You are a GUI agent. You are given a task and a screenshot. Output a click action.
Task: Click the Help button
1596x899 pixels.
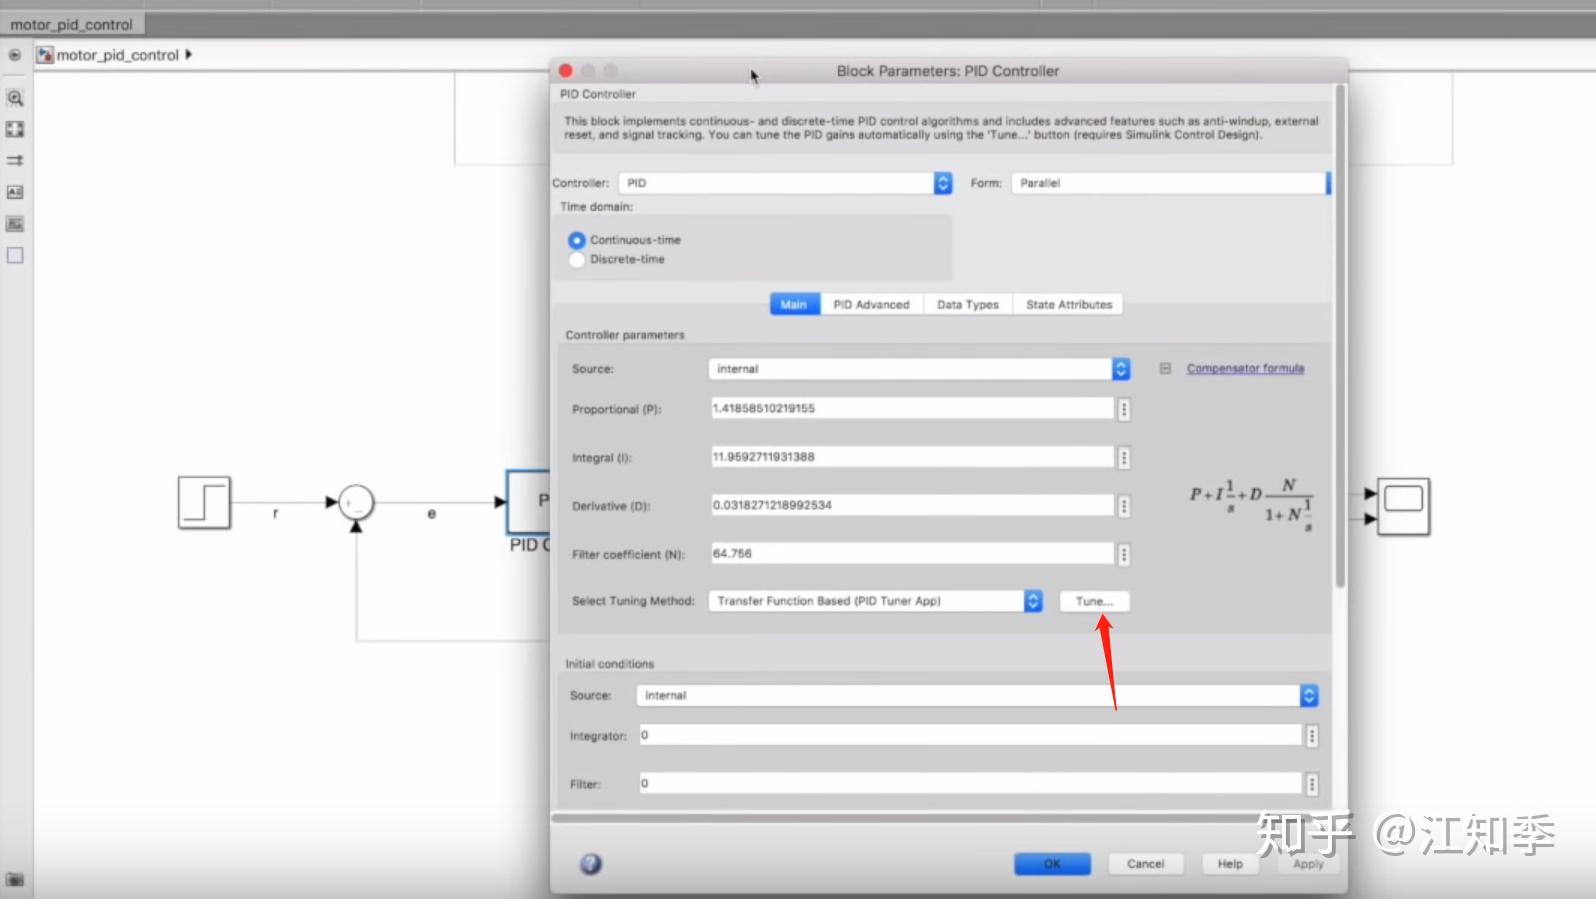(x=1230, y=864)
